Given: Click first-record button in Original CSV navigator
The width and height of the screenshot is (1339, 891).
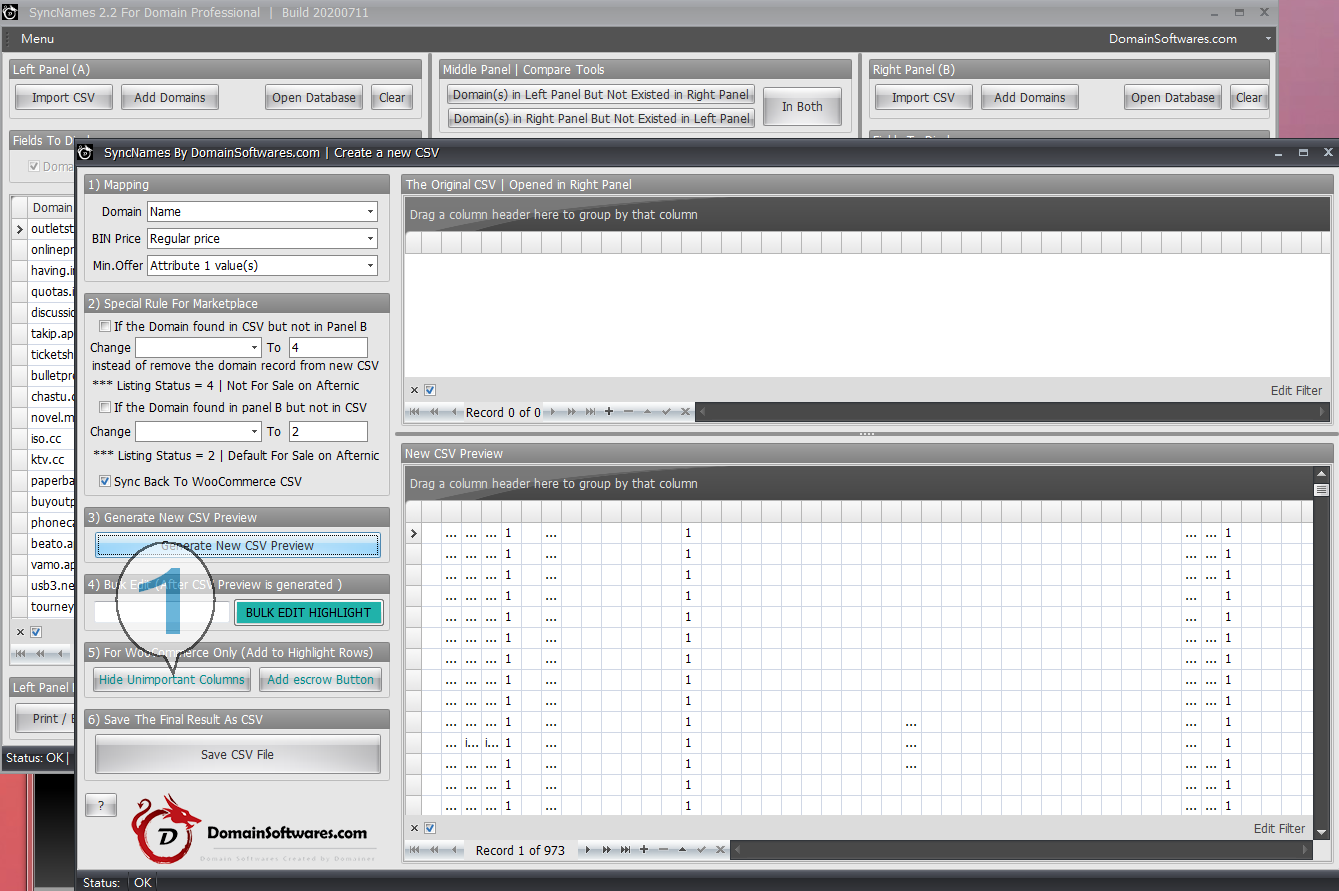Looking at the screenshot, I should coord(414,412).
